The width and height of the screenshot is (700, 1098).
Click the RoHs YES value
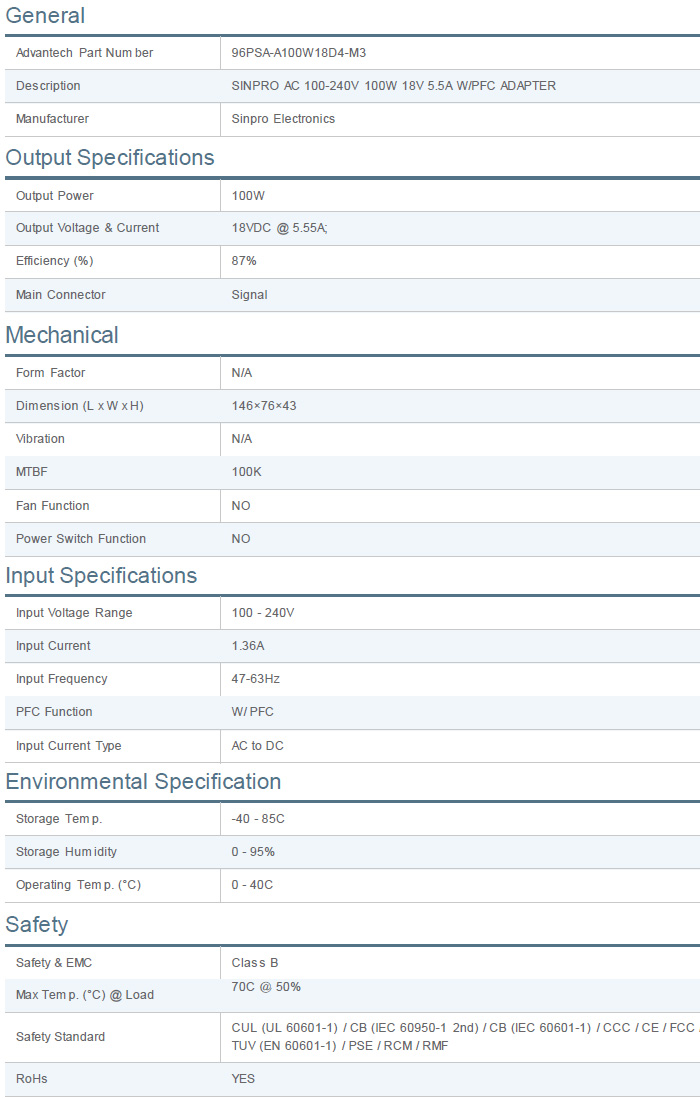click(x=243, y=1079)
